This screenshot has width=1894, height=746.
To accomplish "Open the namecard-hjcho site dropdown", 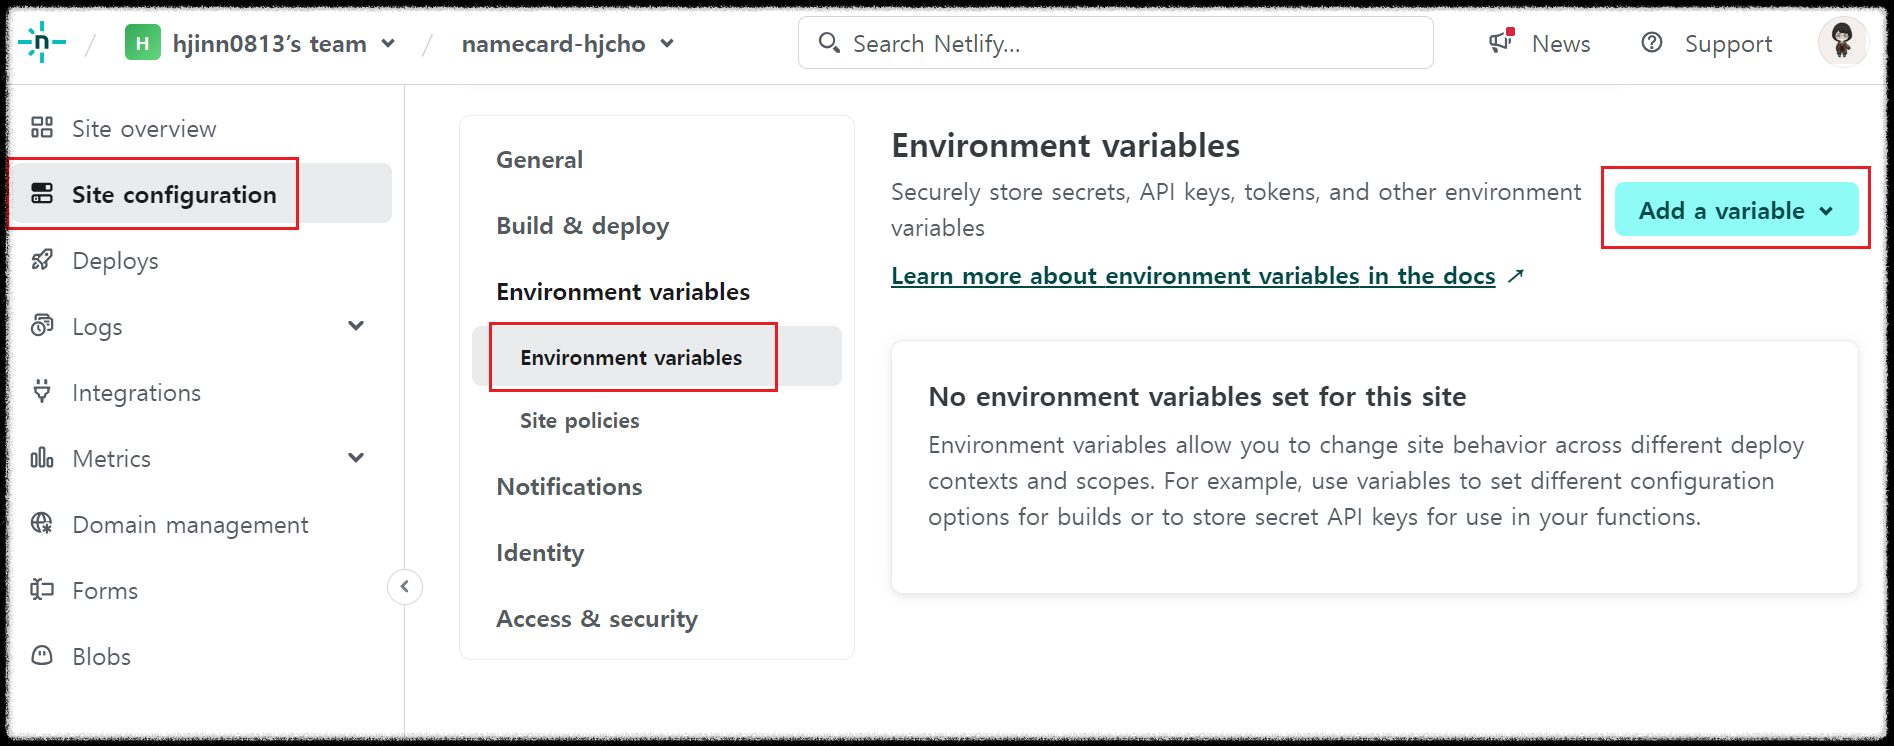I will click(667, 44).
